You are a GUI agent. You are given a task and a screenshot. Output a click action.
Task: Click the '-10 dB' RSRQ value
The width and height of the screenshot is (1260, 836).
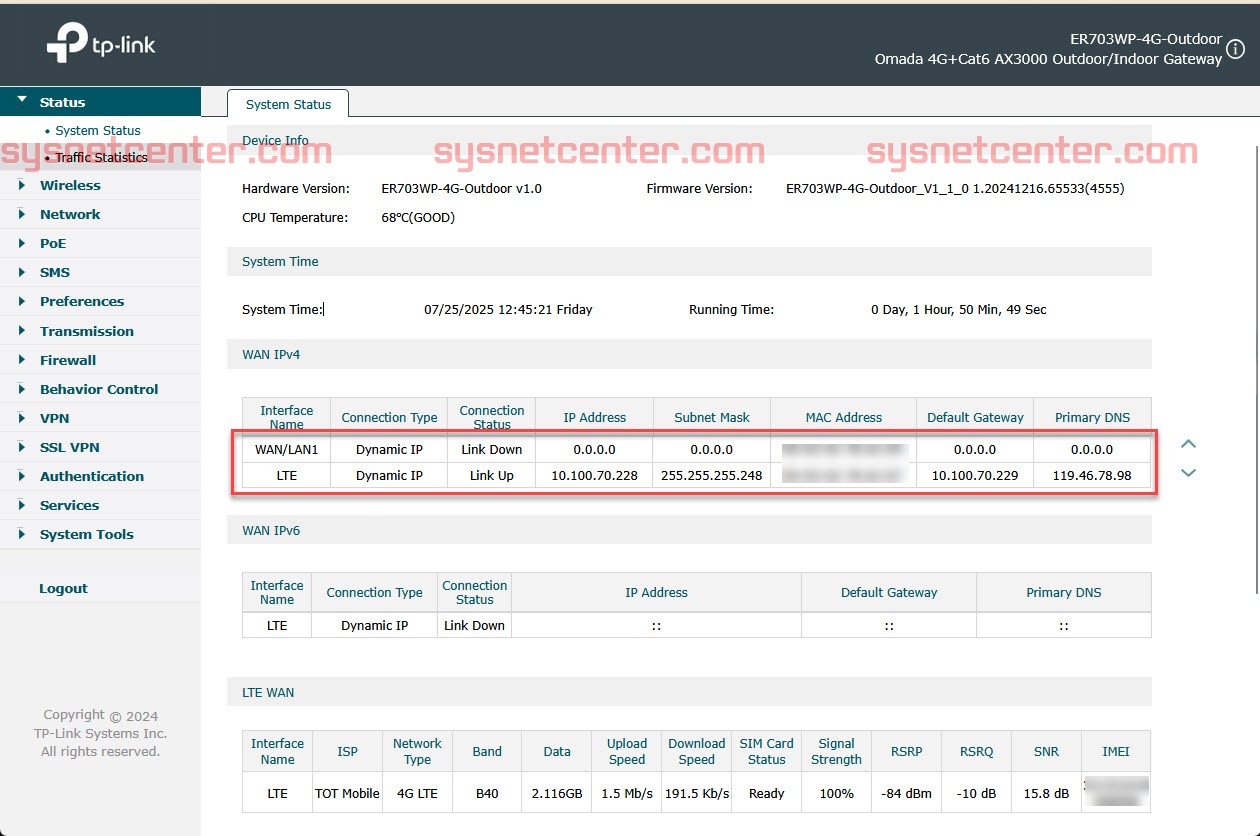click(x=976, y=793)
